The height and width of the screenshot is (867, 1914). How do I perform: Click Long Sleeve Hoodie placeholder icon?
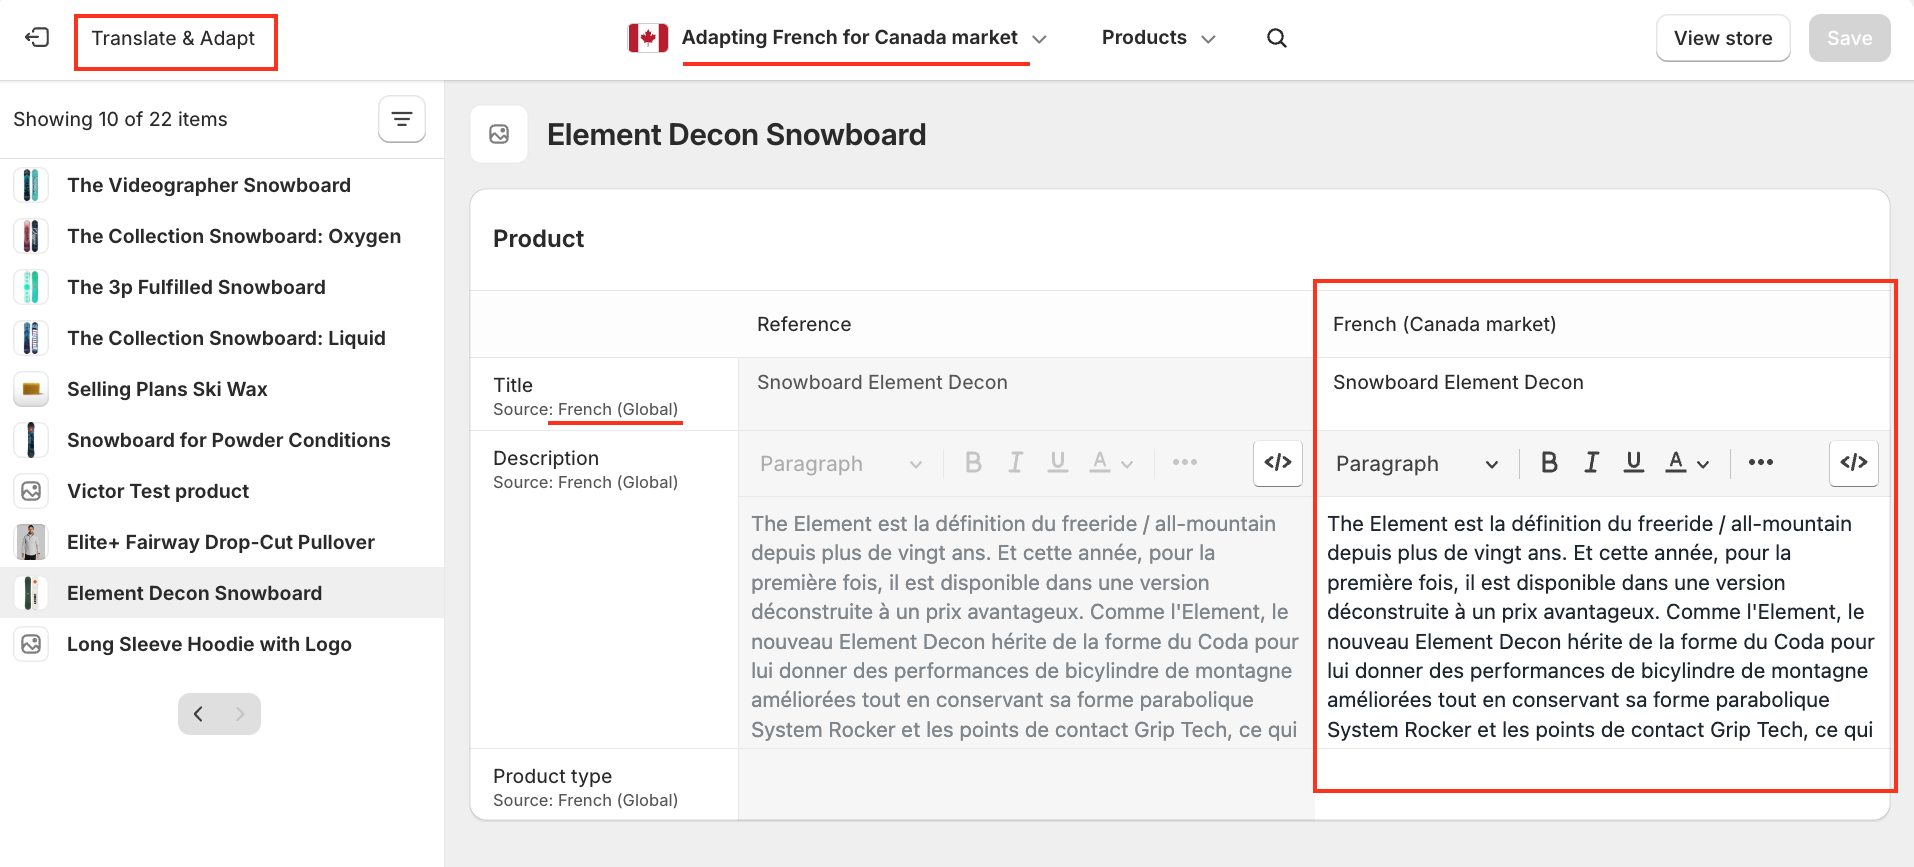coord(31,644)
